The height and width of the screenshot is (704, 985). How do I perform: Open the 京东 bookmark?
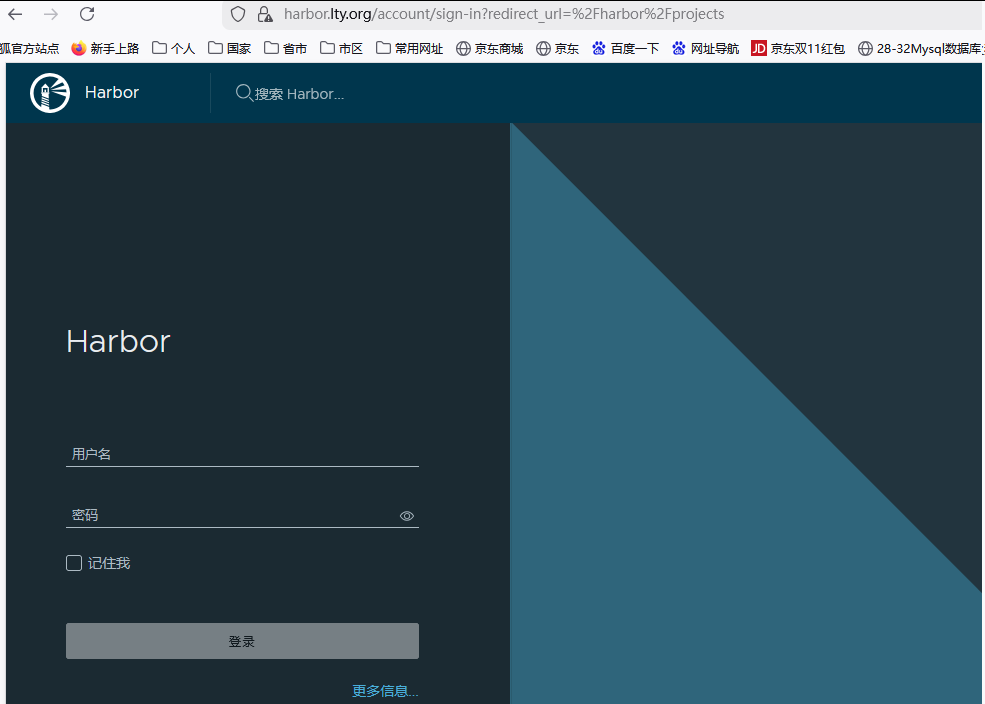point(557,48)
